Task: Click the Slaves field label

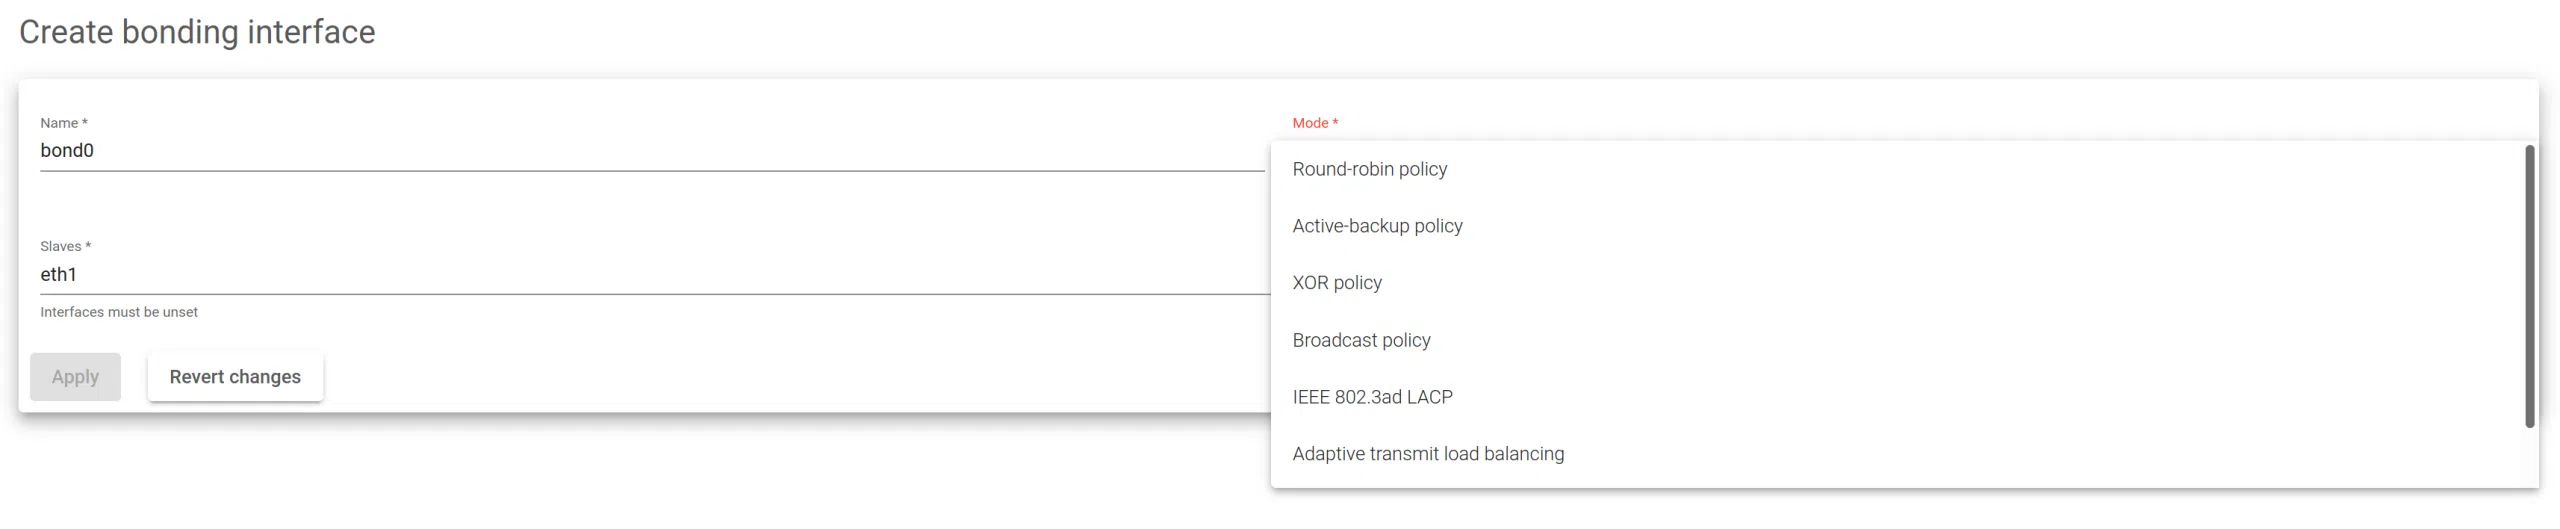Action: (60, 246)
